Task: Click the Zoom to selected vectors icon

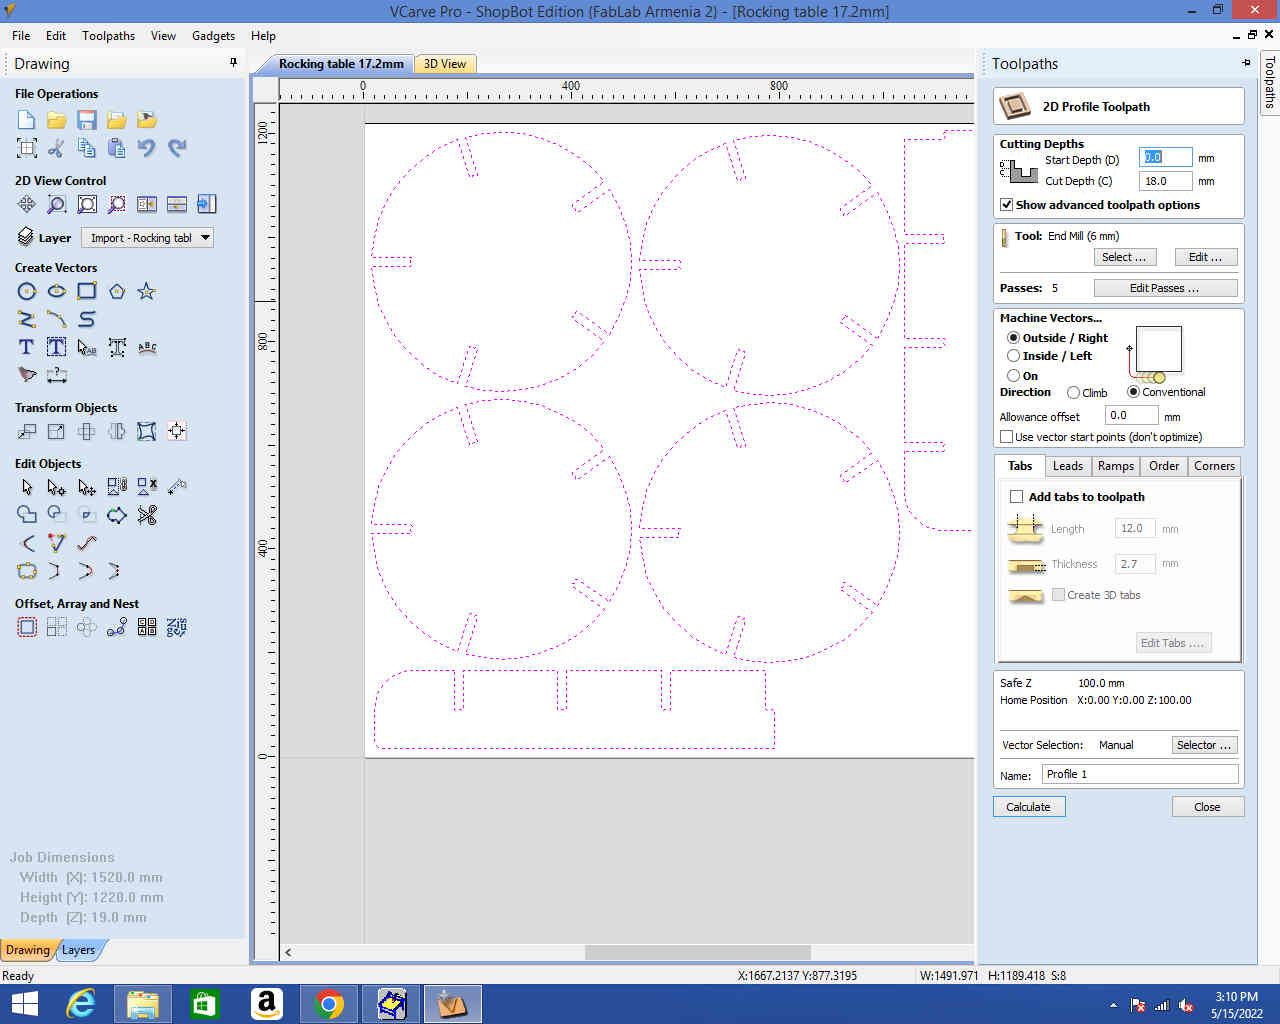Action: pyautogui.click(x=117, y=204)
